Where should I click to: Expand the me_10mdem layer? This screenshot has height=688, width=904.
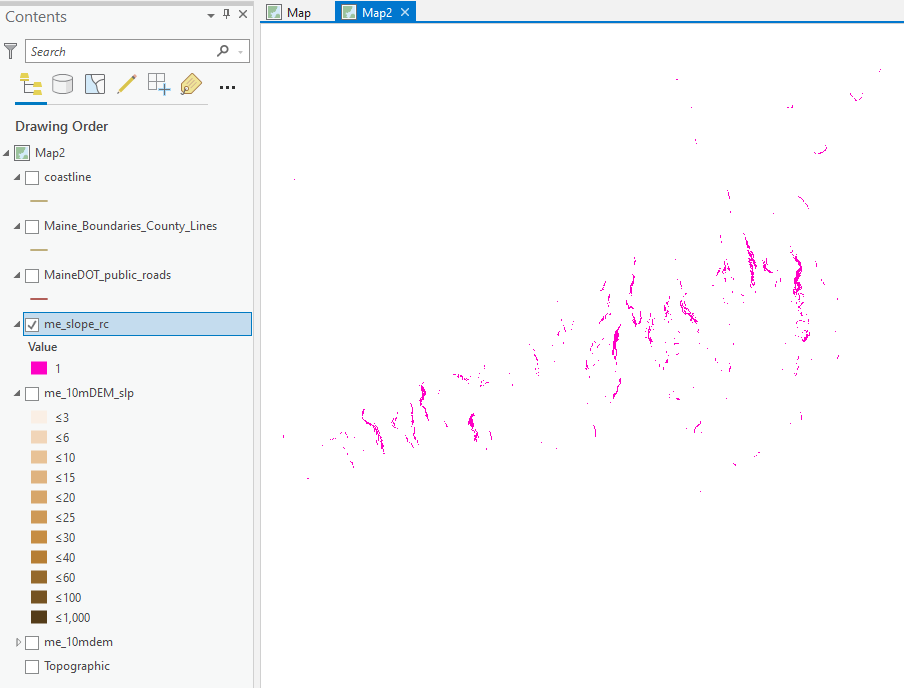(18, 642)
